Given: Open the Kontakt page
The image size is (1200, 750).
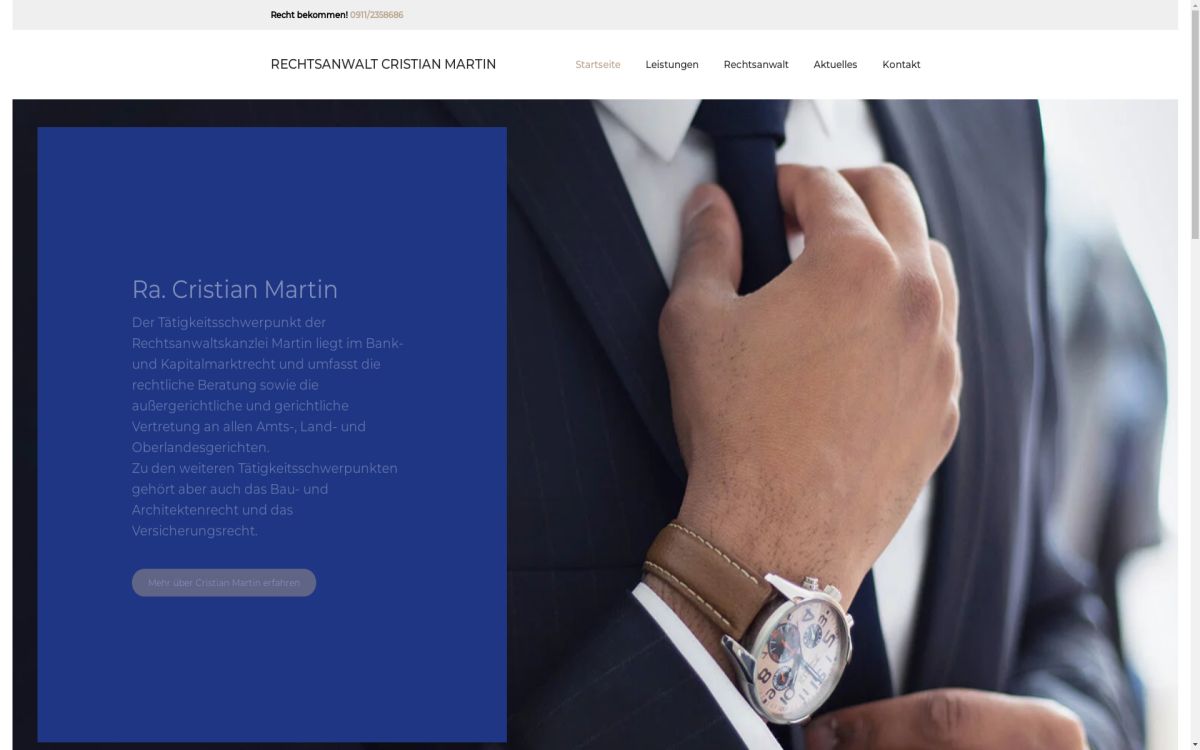Looking at the screenshot, I should (x=901, y=65).
